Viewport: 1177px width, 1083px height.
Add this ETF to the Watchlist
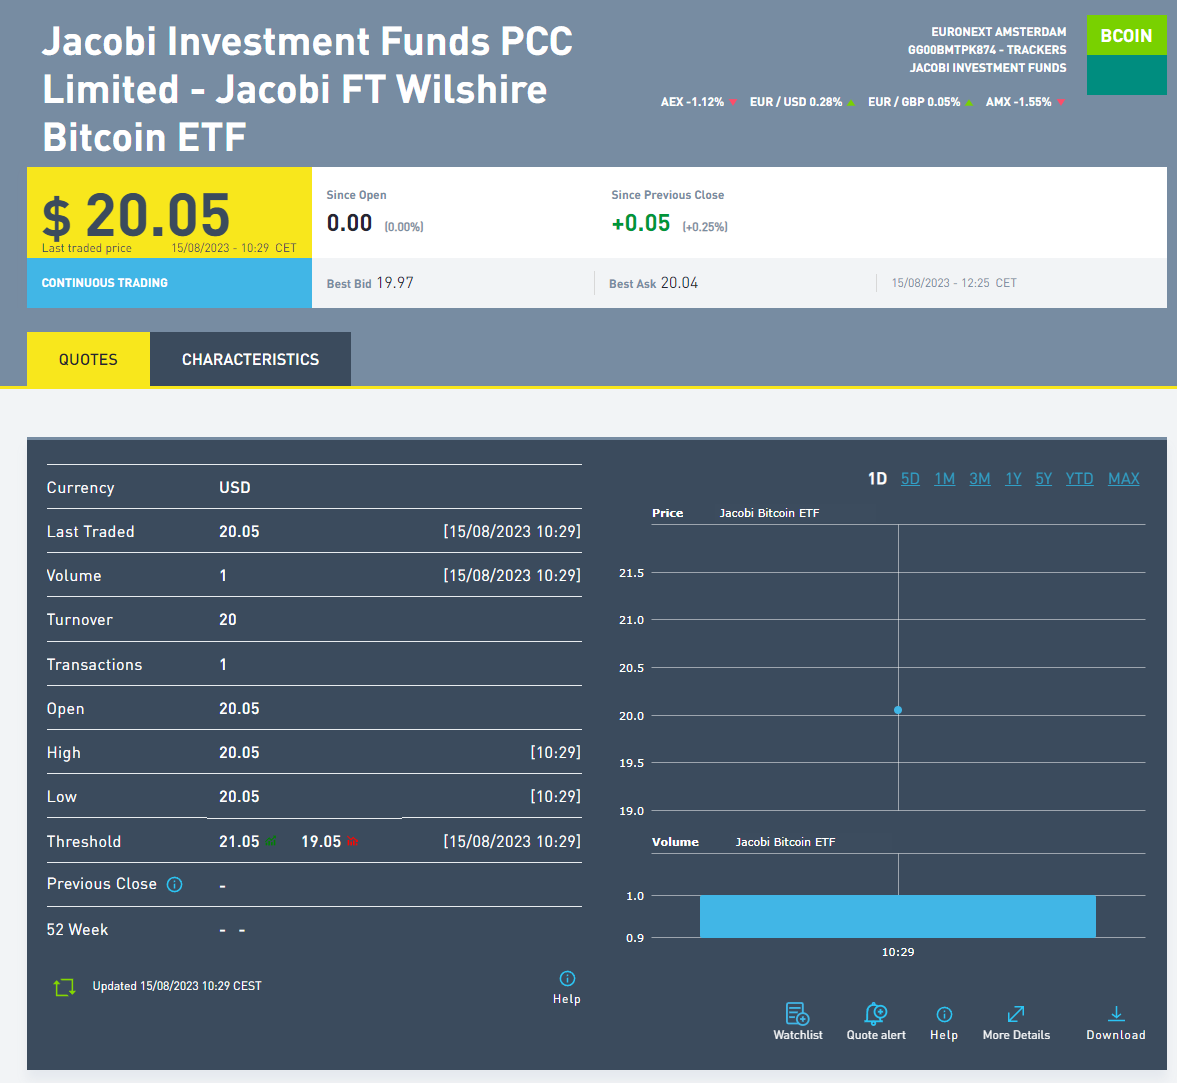click(x=797, y=1015)
